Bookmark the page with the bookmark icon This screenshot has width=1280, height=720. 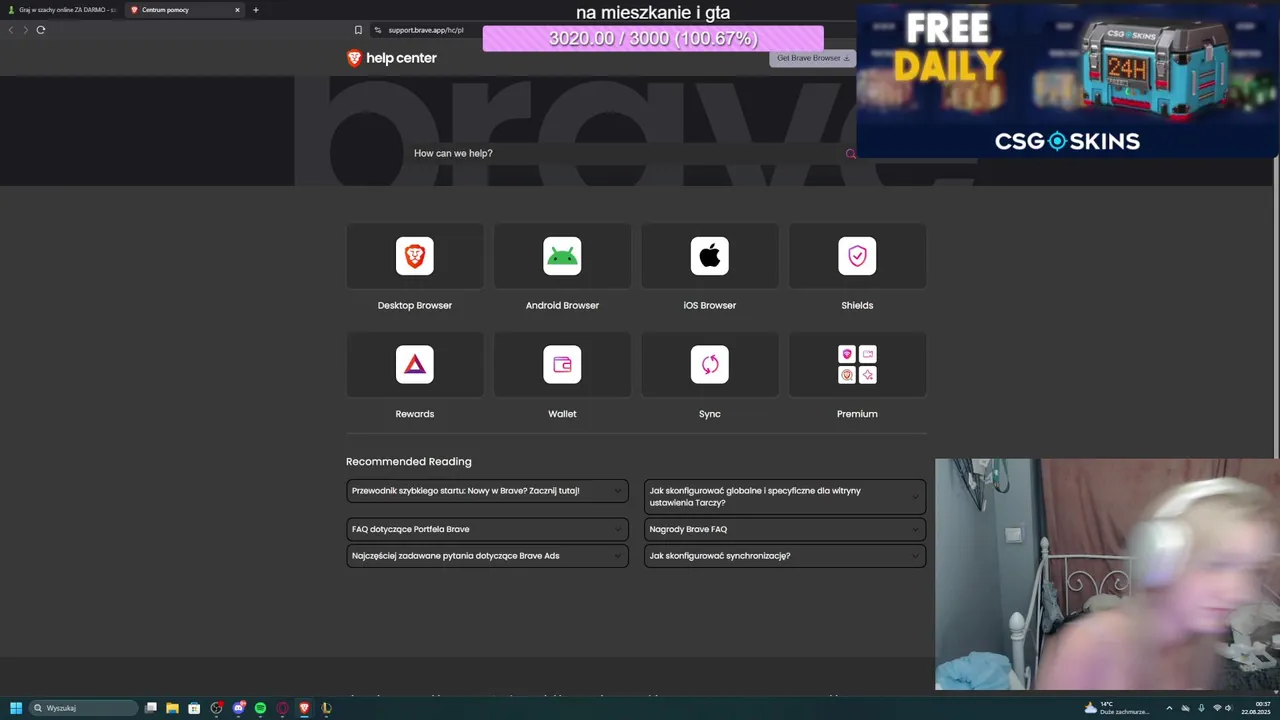pos(358,30)
